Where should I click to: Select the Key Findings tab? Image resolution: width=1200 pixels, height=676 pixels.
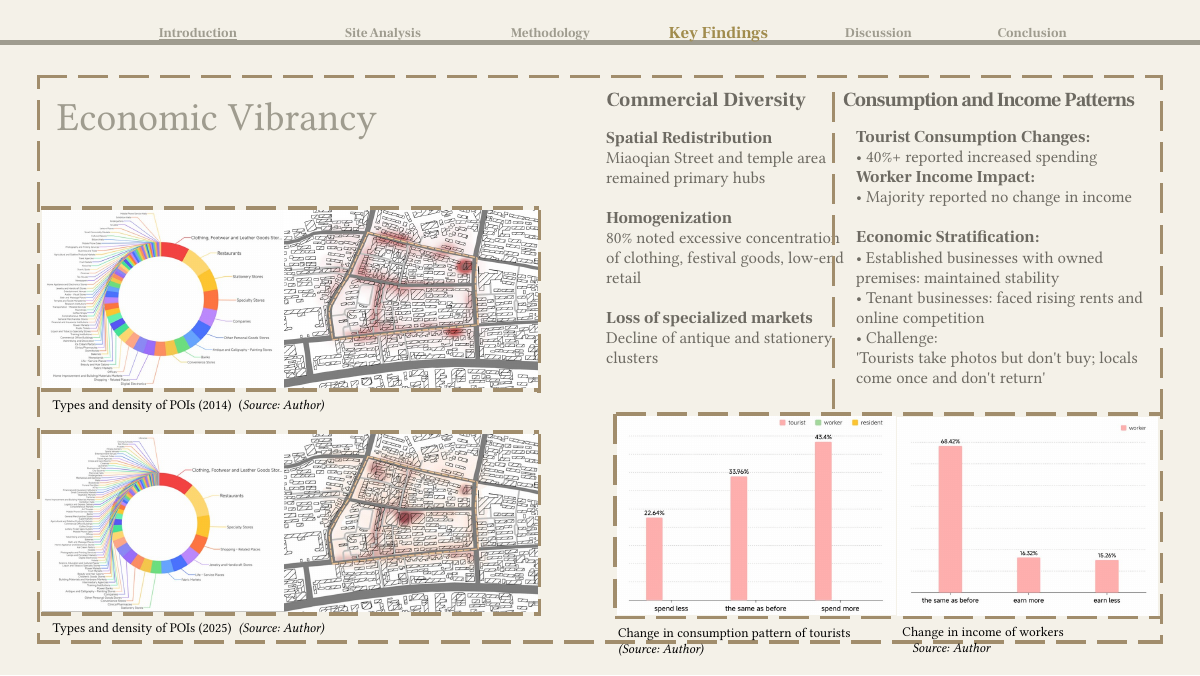(718, 33)
